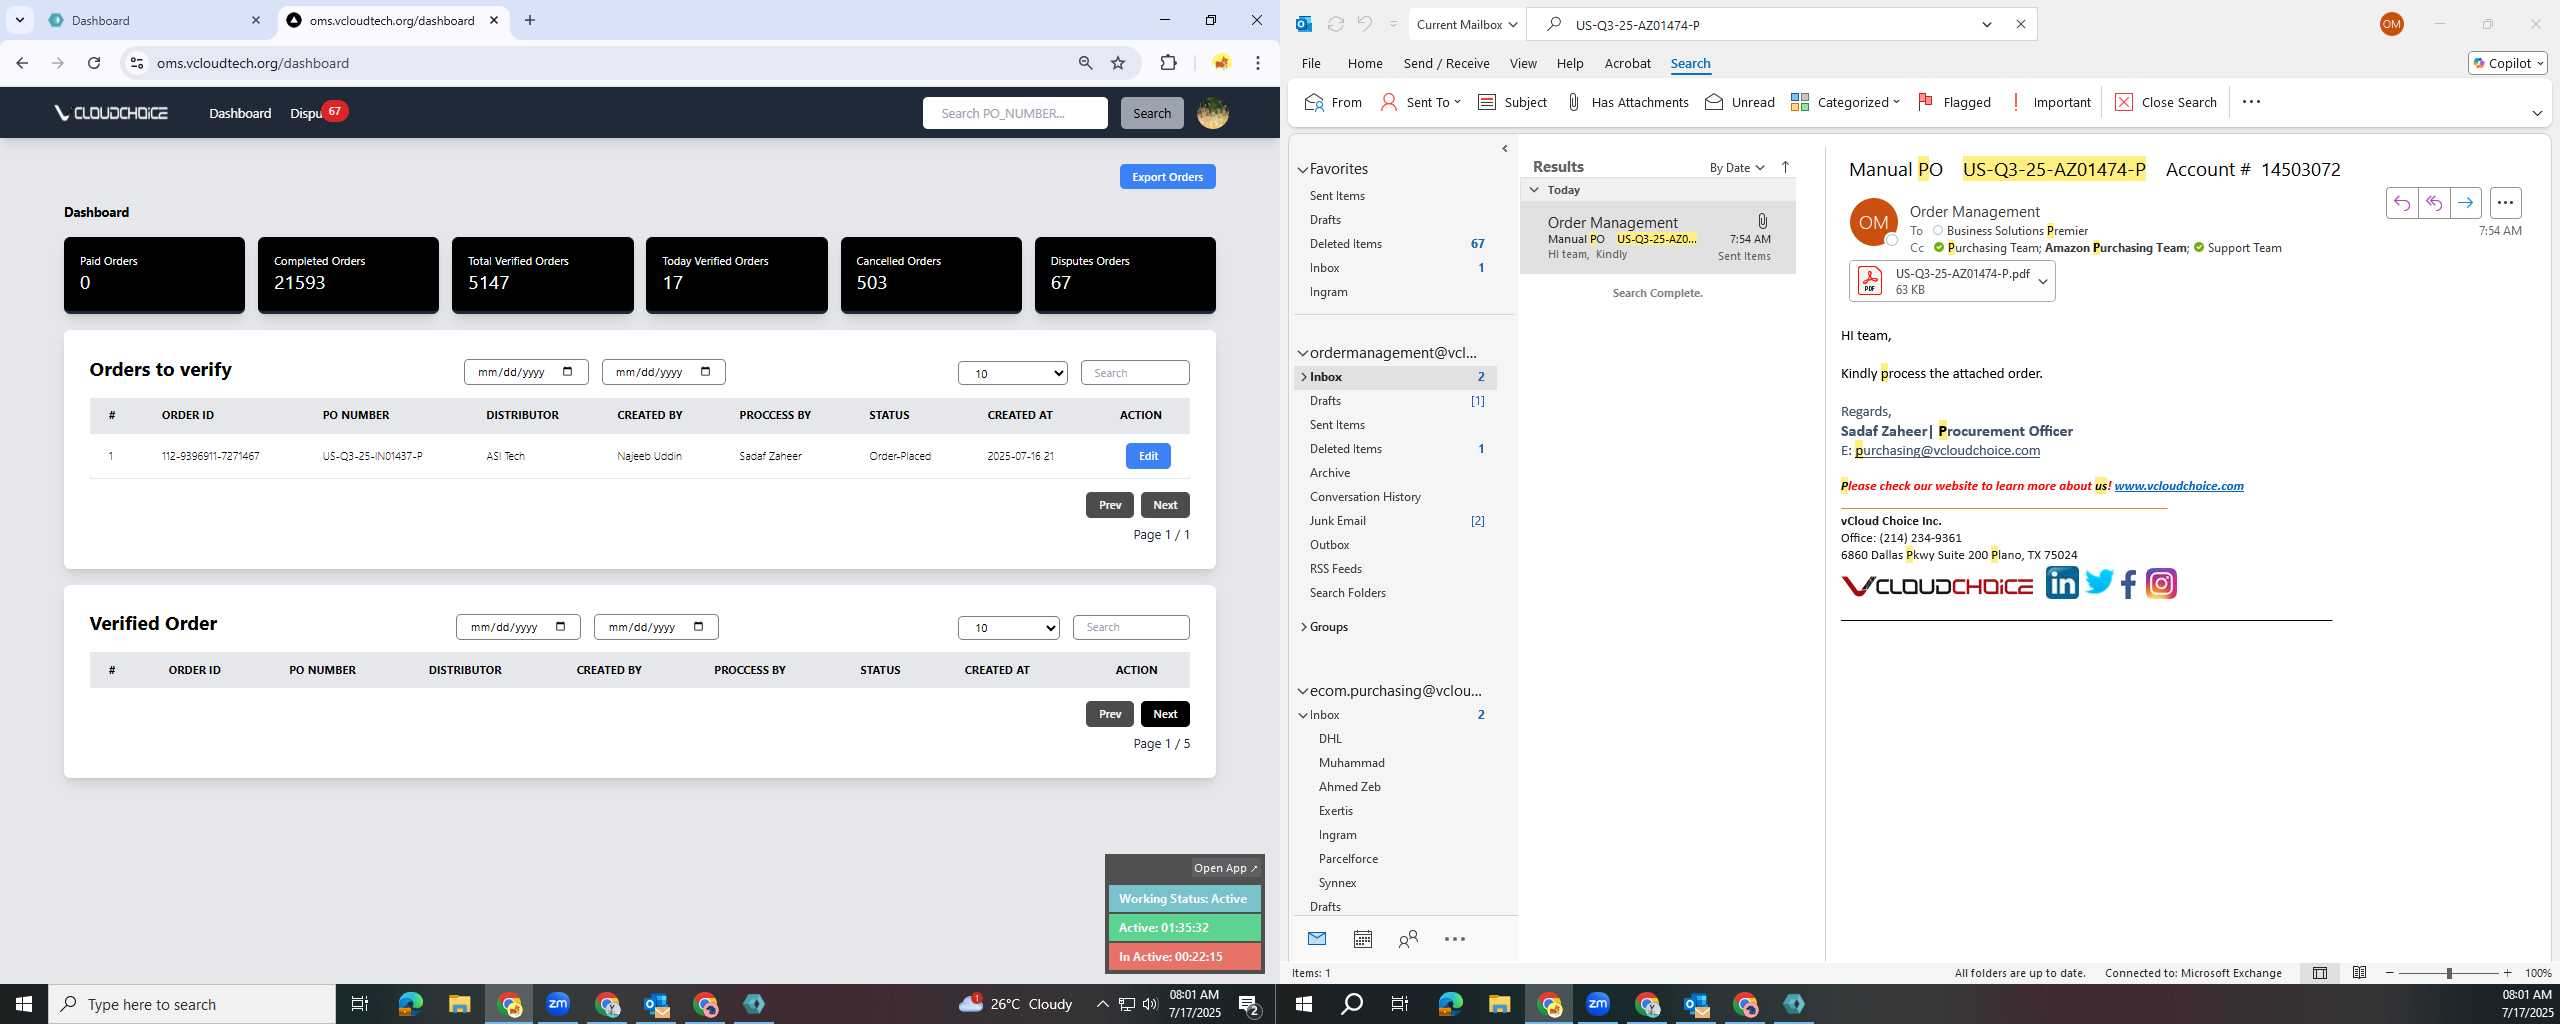Image resolution: width=2560 pixels, height=1024 pixels.
Task: Select the Order Management email in Results
Action: tap(1657, 238)
